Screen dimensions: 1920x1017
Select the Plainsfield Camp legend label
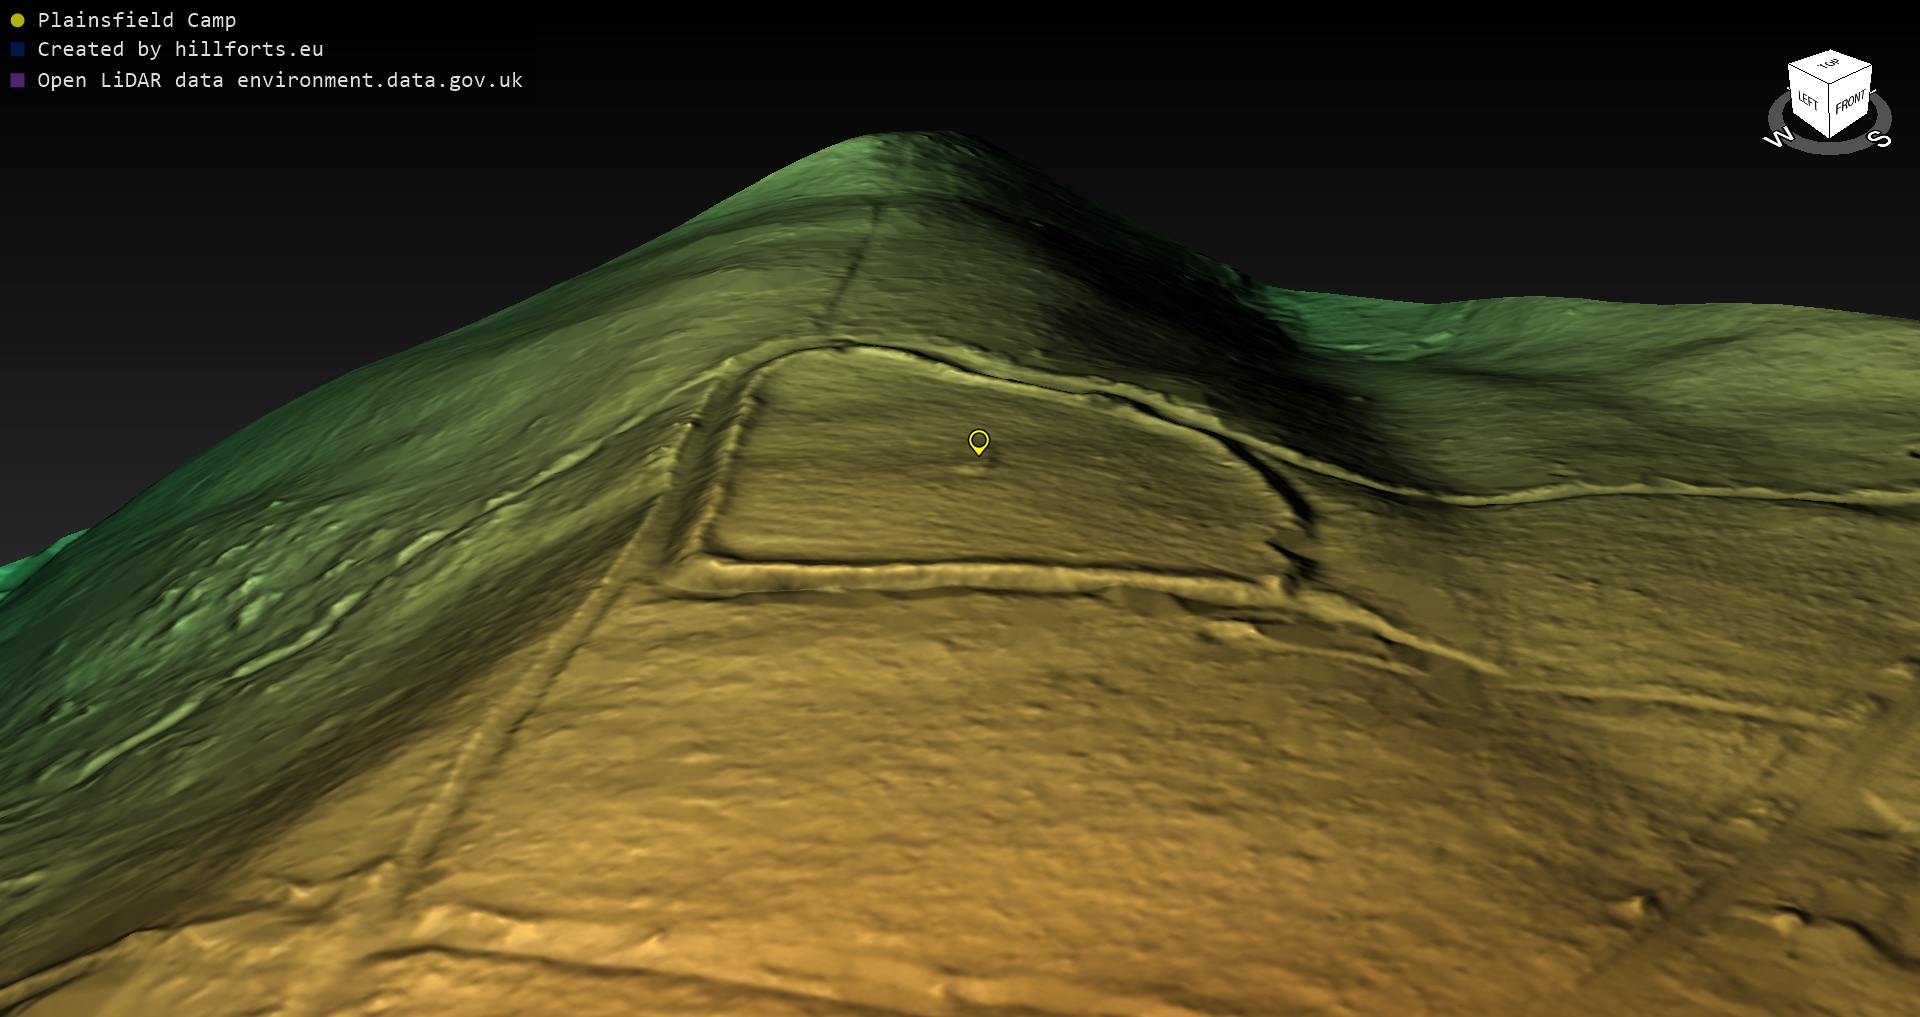(137, 20)
